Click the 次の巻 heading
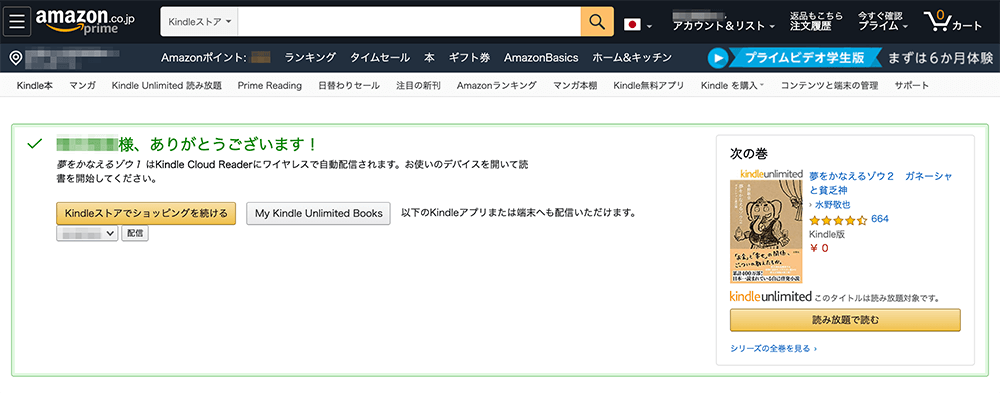1000x393 pixels. [748, 154]
